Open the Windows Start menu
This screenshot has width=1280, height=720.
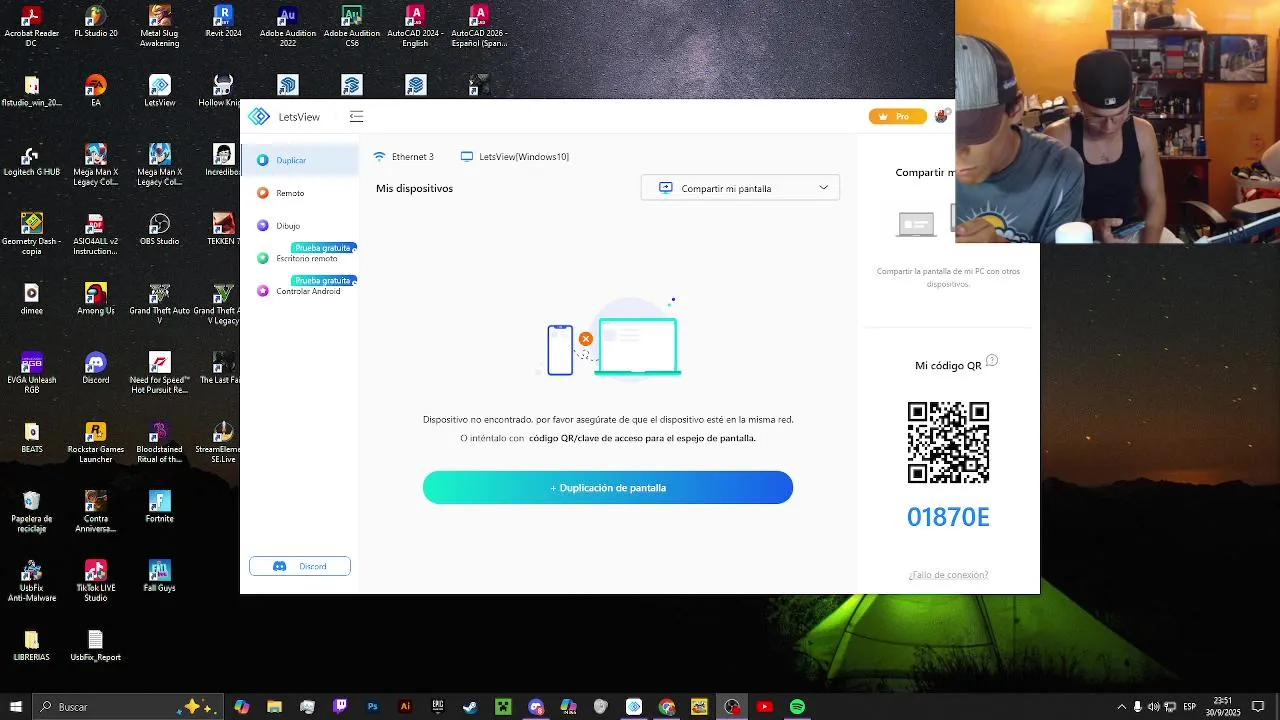click(x=16, y=706)
